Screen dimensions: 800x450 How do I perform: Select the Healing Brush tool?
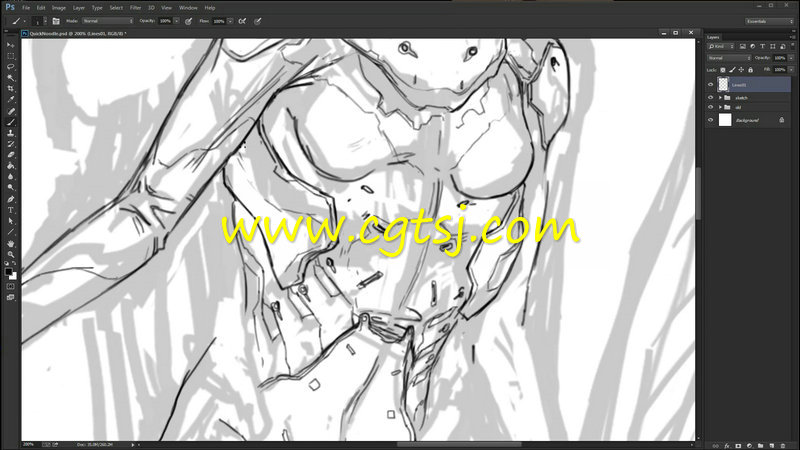[x=10, y=111]
